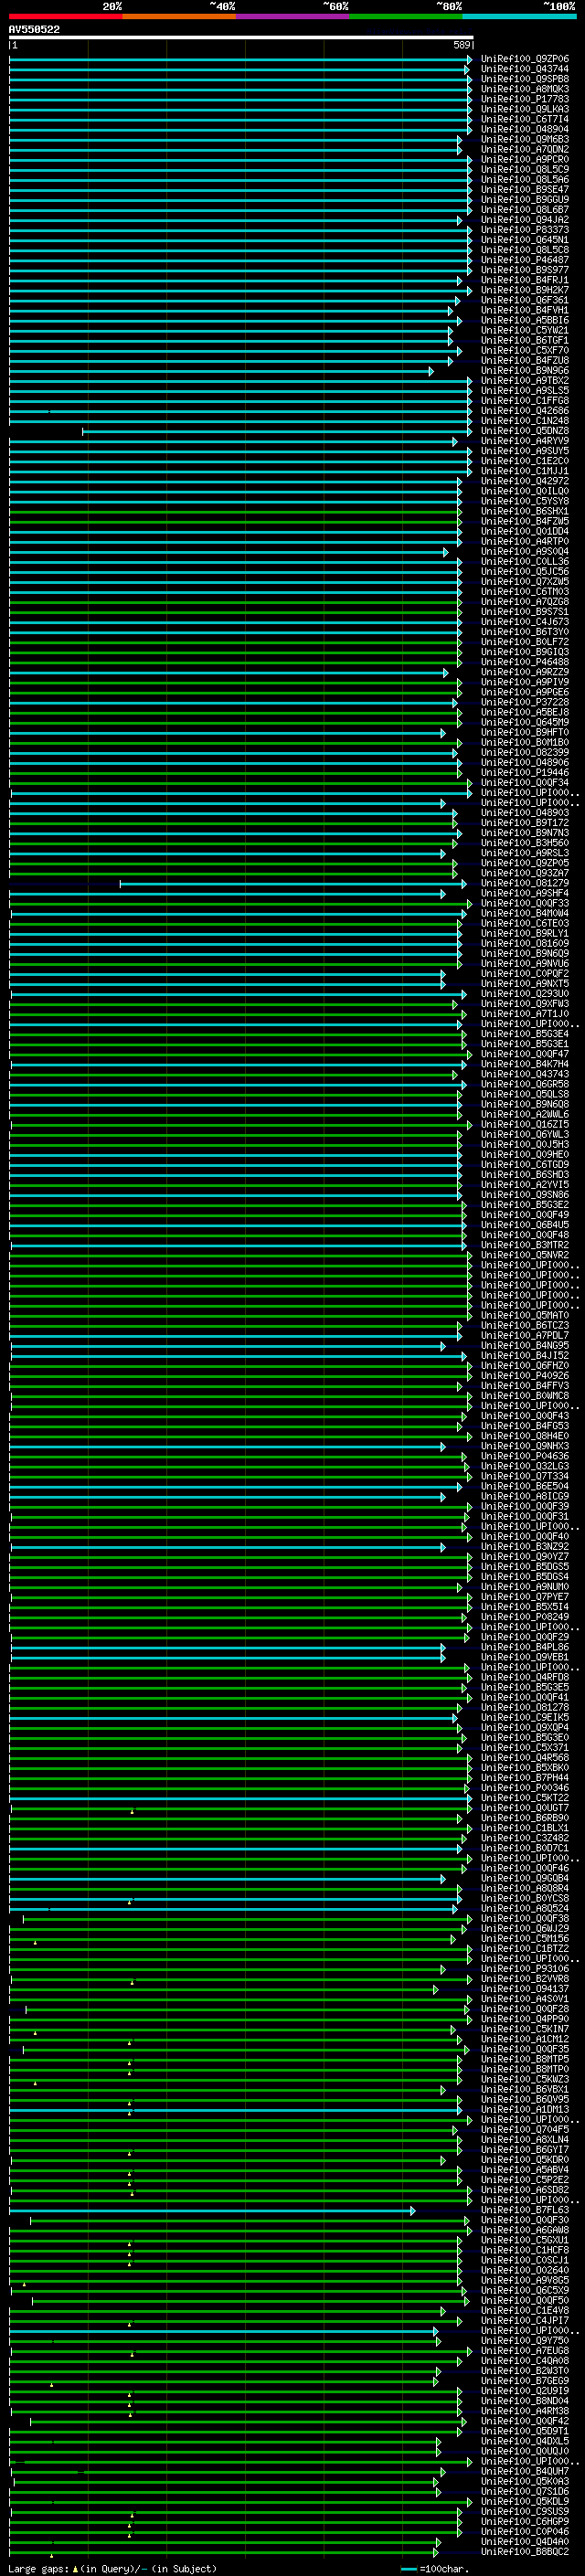Select the UniRef100_P00346 label

[x=525, y=1788]
